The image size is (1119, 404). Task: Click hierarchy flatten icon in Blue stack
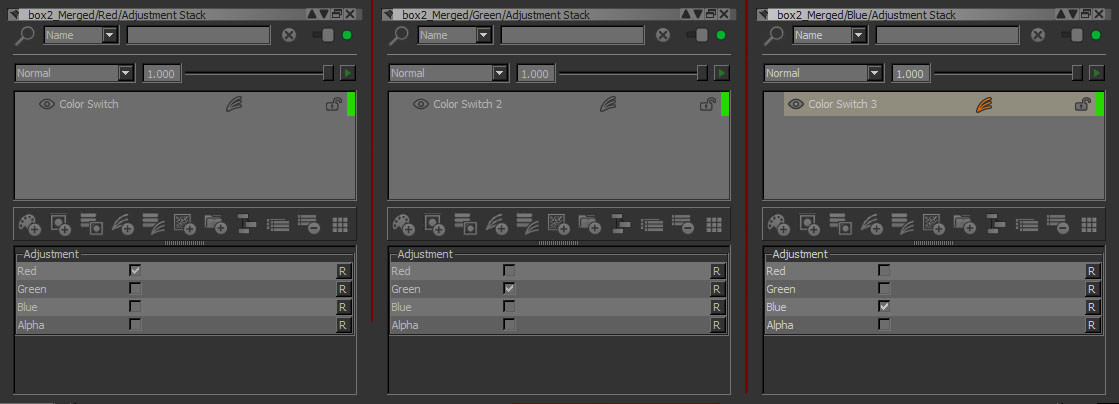pos(996,225)
